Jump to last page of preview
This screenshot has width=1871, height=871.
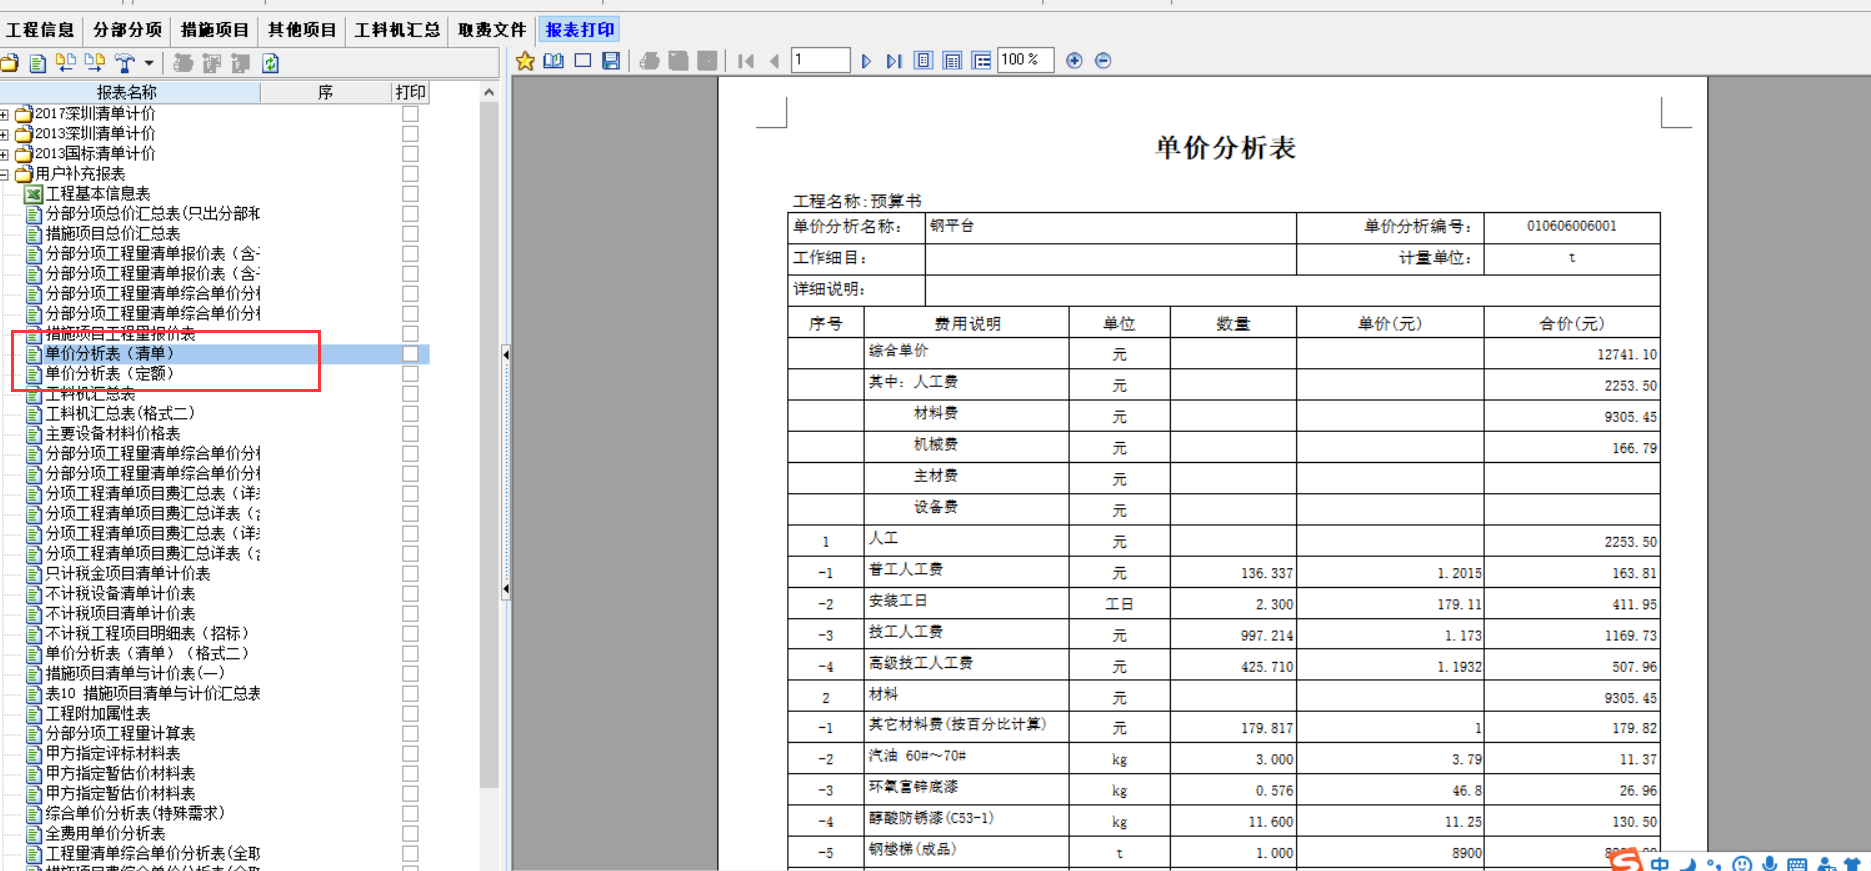pyautogui.click(x=894, y=61)
